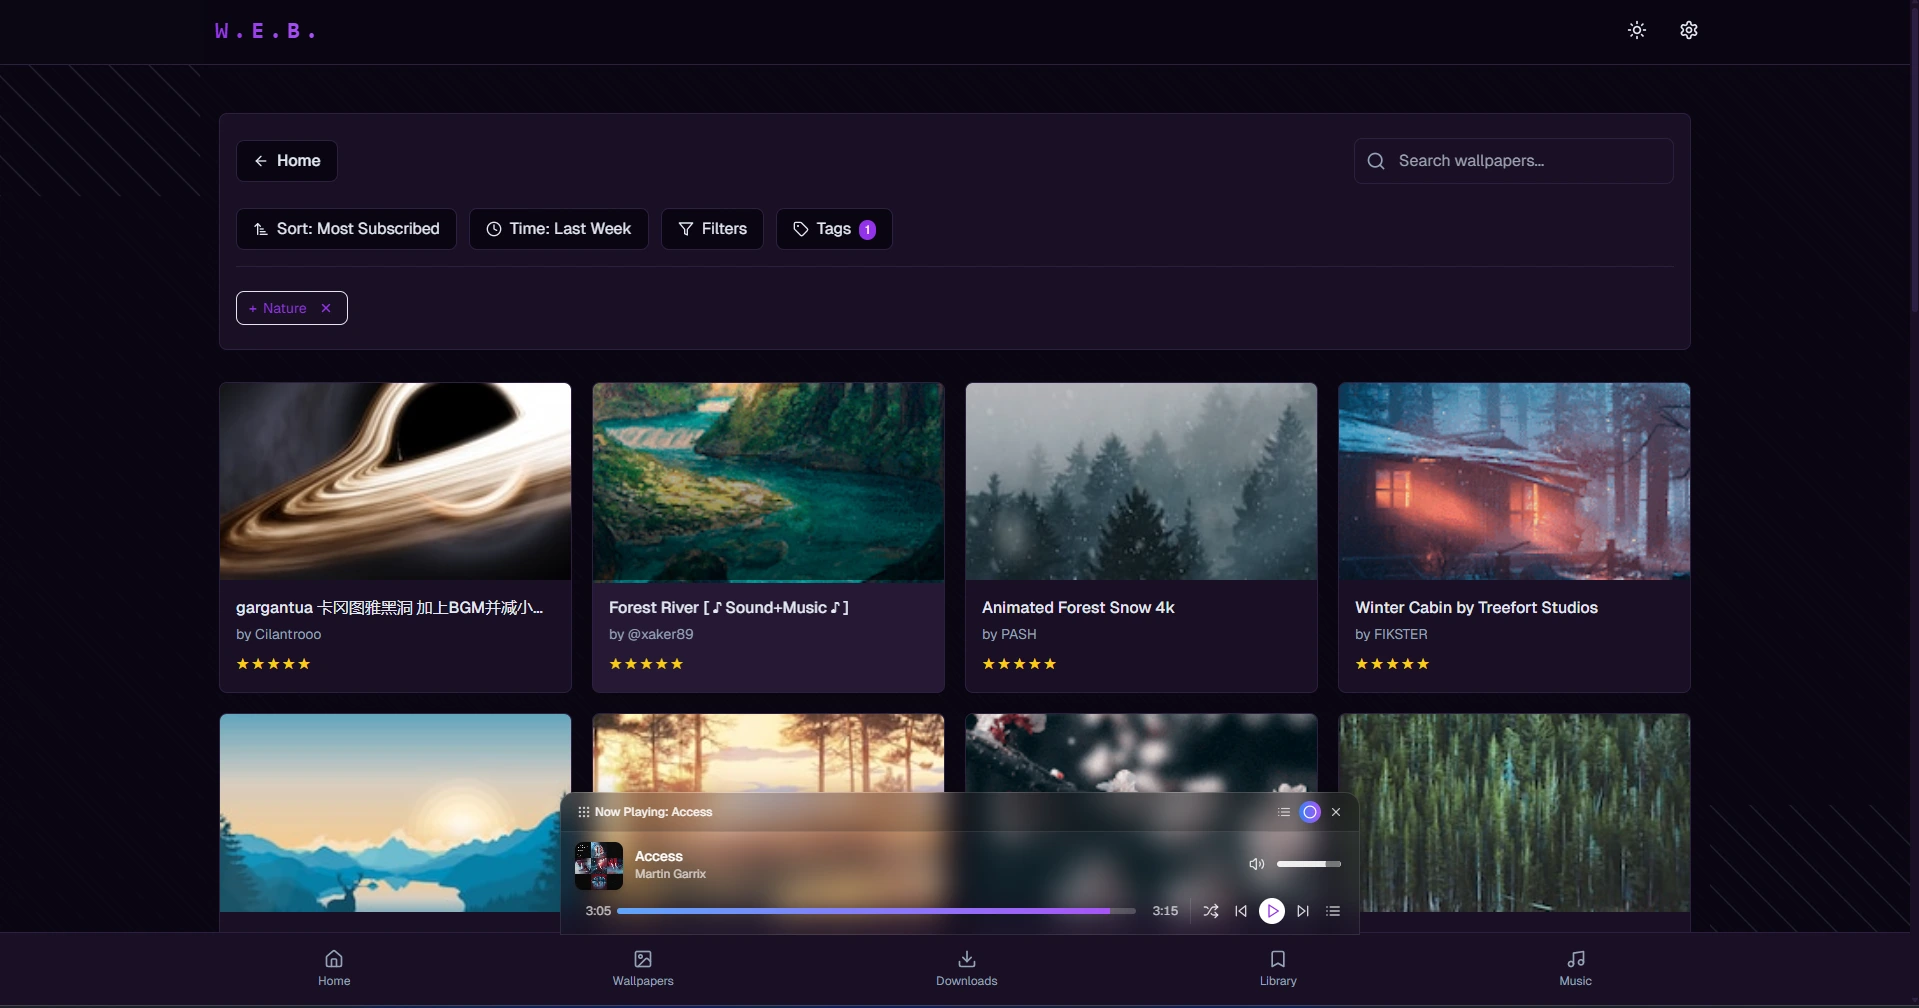Click the W.E.B. logo
The image size is (1919, 1008).
coord(265,30)
